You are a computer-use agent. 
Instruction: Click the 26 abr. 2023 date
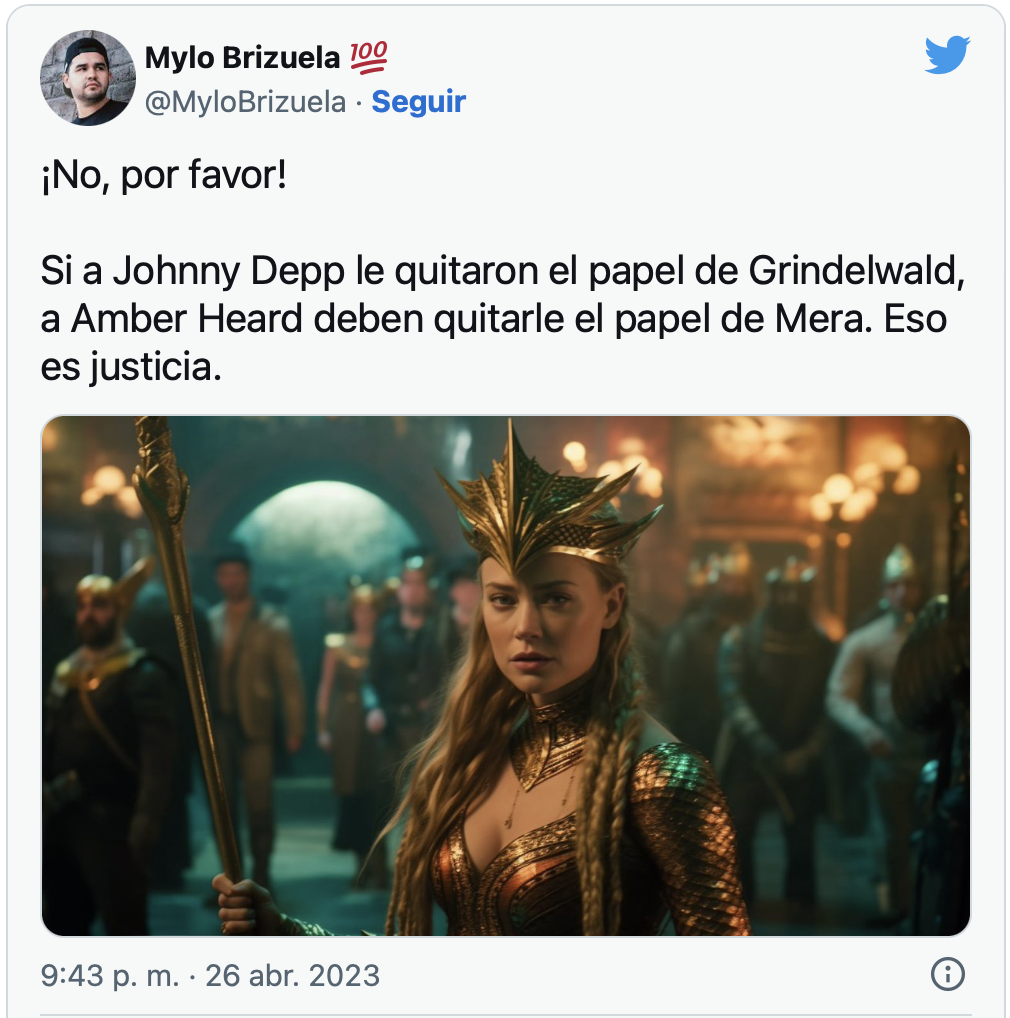pyautogui.click(x=293, y=975)
